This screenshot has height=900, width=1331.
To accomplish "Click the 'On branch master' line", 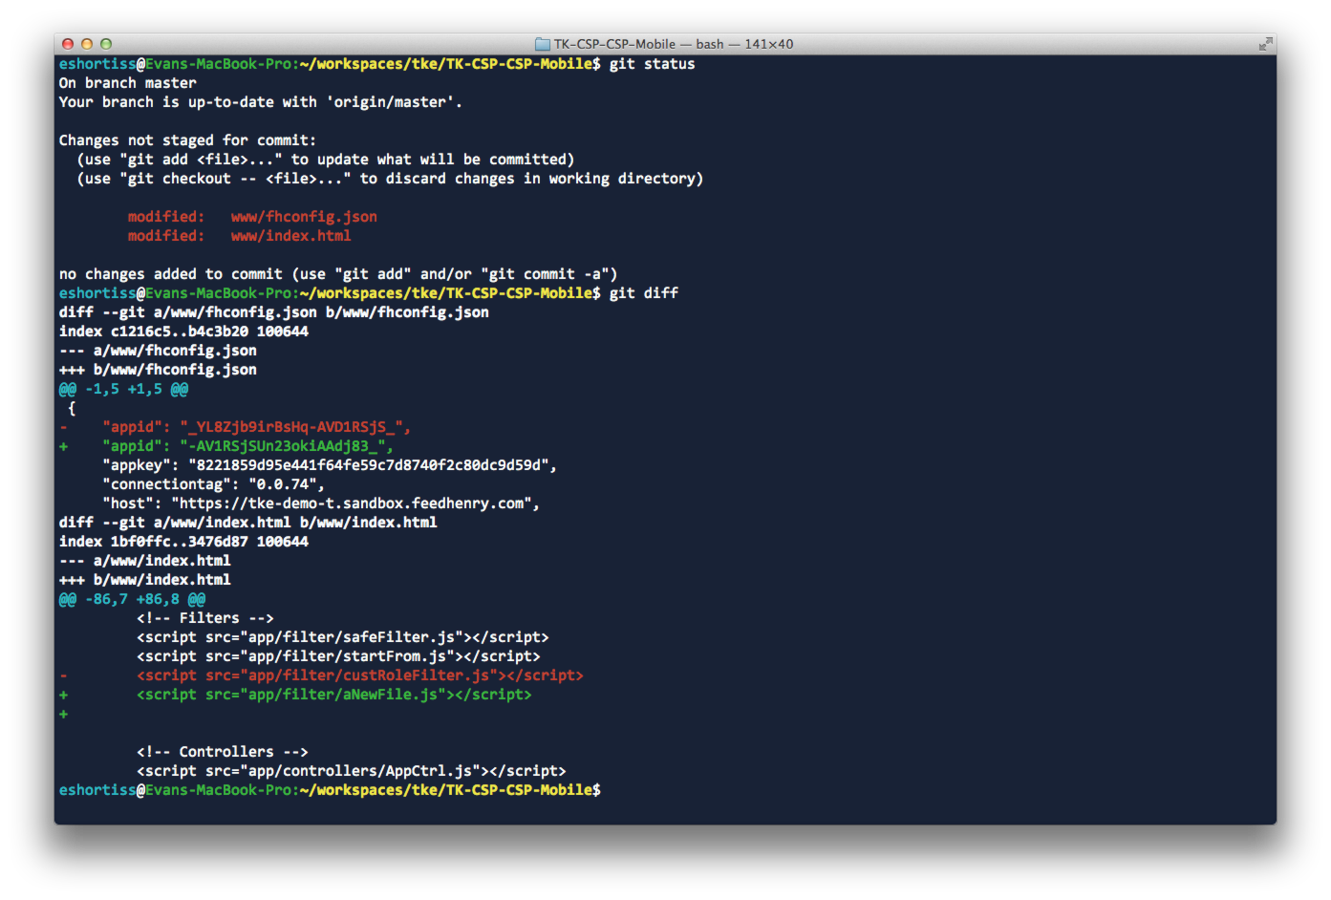I will (x=127, y=83).
